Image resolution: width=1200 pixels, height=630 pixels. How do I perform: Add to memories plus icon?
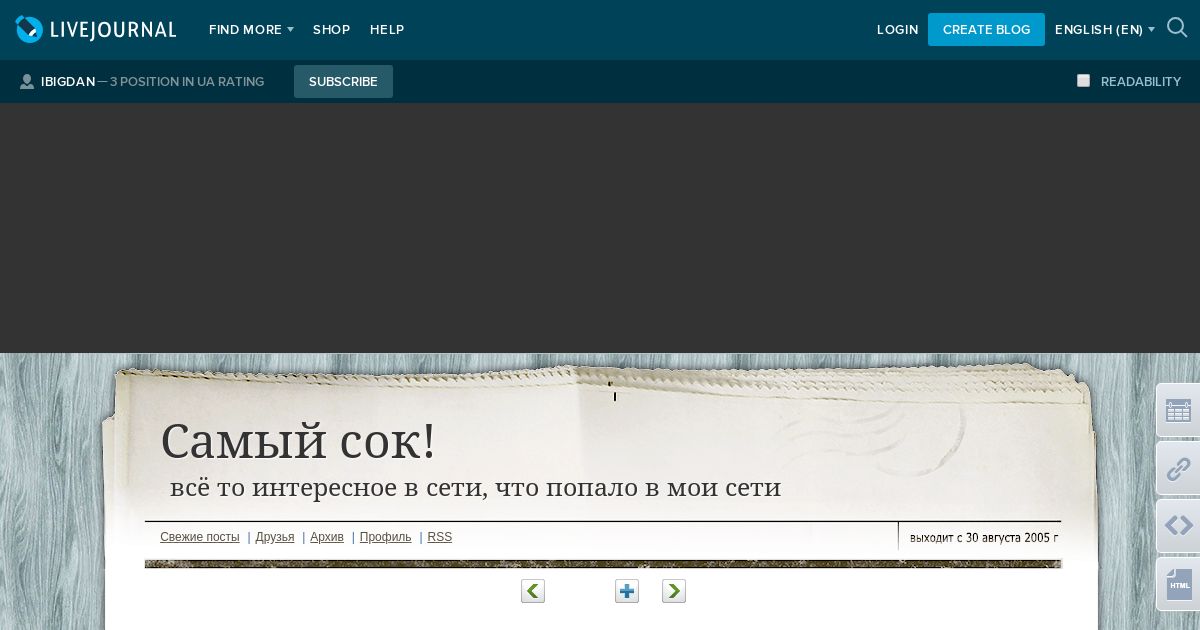(627, 591)
